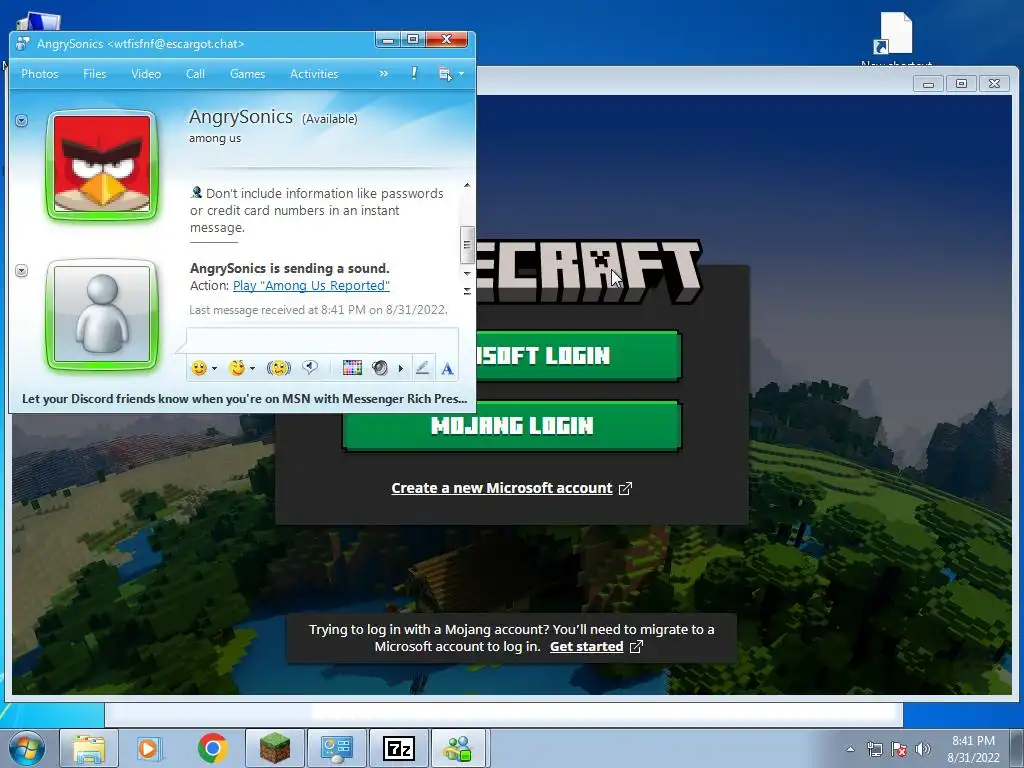Viewport: 1024px width, 768px height.
Task: Click the sound speaker icon in message toolbar
Action: [x=379, y=368]
